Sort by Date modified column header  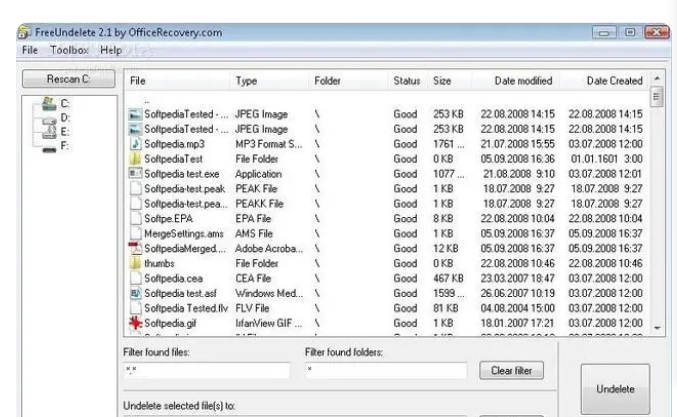coord(516,81)
